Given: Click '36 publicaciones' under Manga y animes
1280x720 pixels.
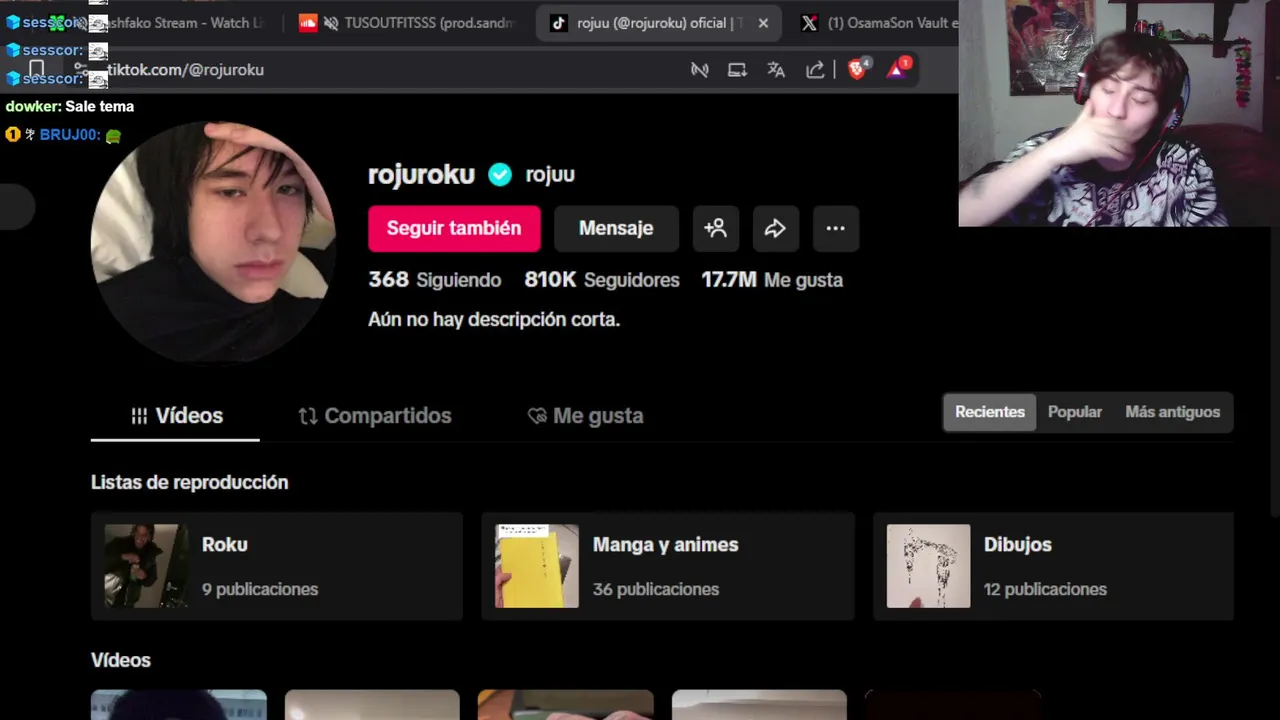Looking at the screenshot, I should coord(656,589).
